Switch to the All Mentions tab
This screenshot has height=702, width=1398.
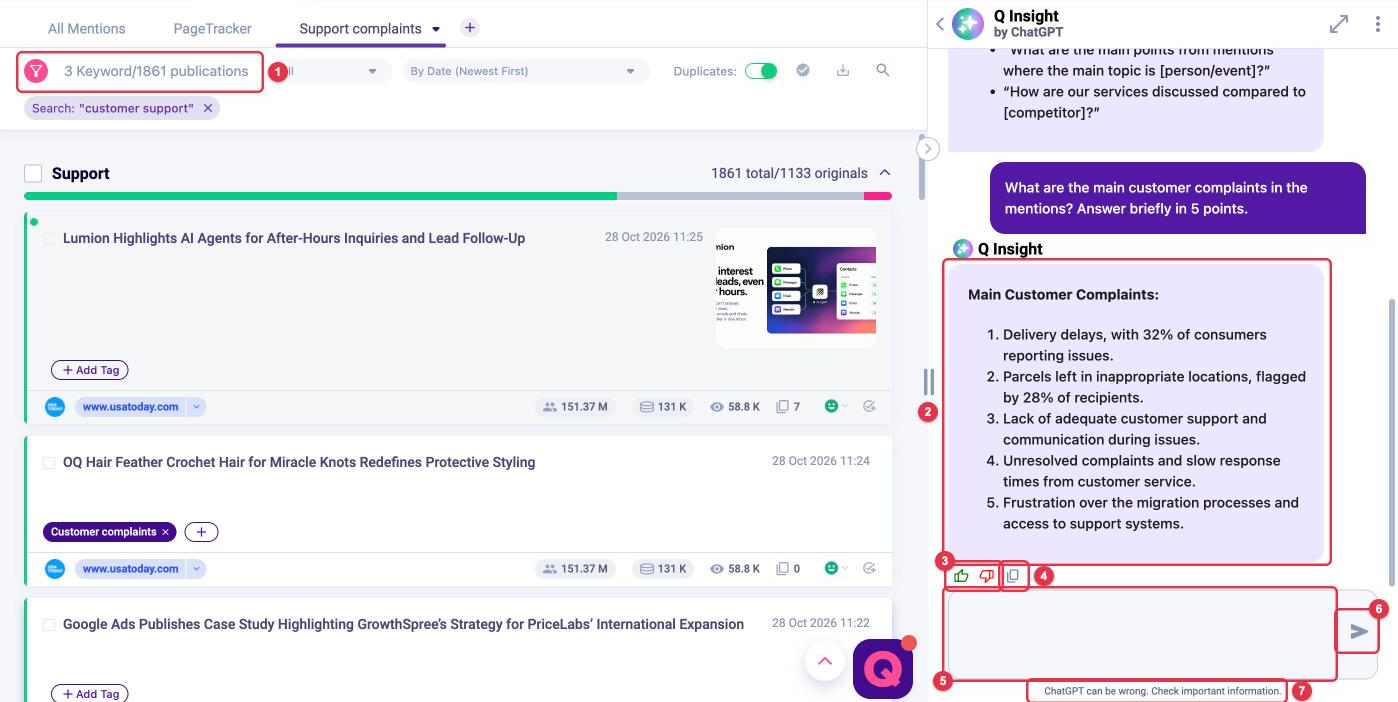tap(86, 28)
